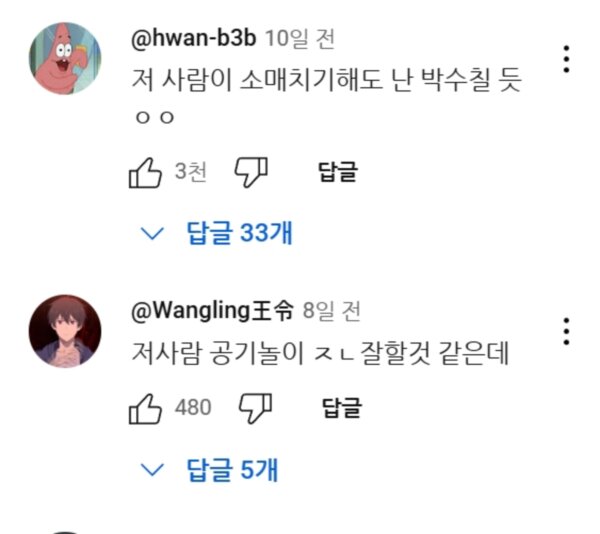Like the comment by @Wangling王令
Viewport: 600px width, 534px height.
click(145, 409)
